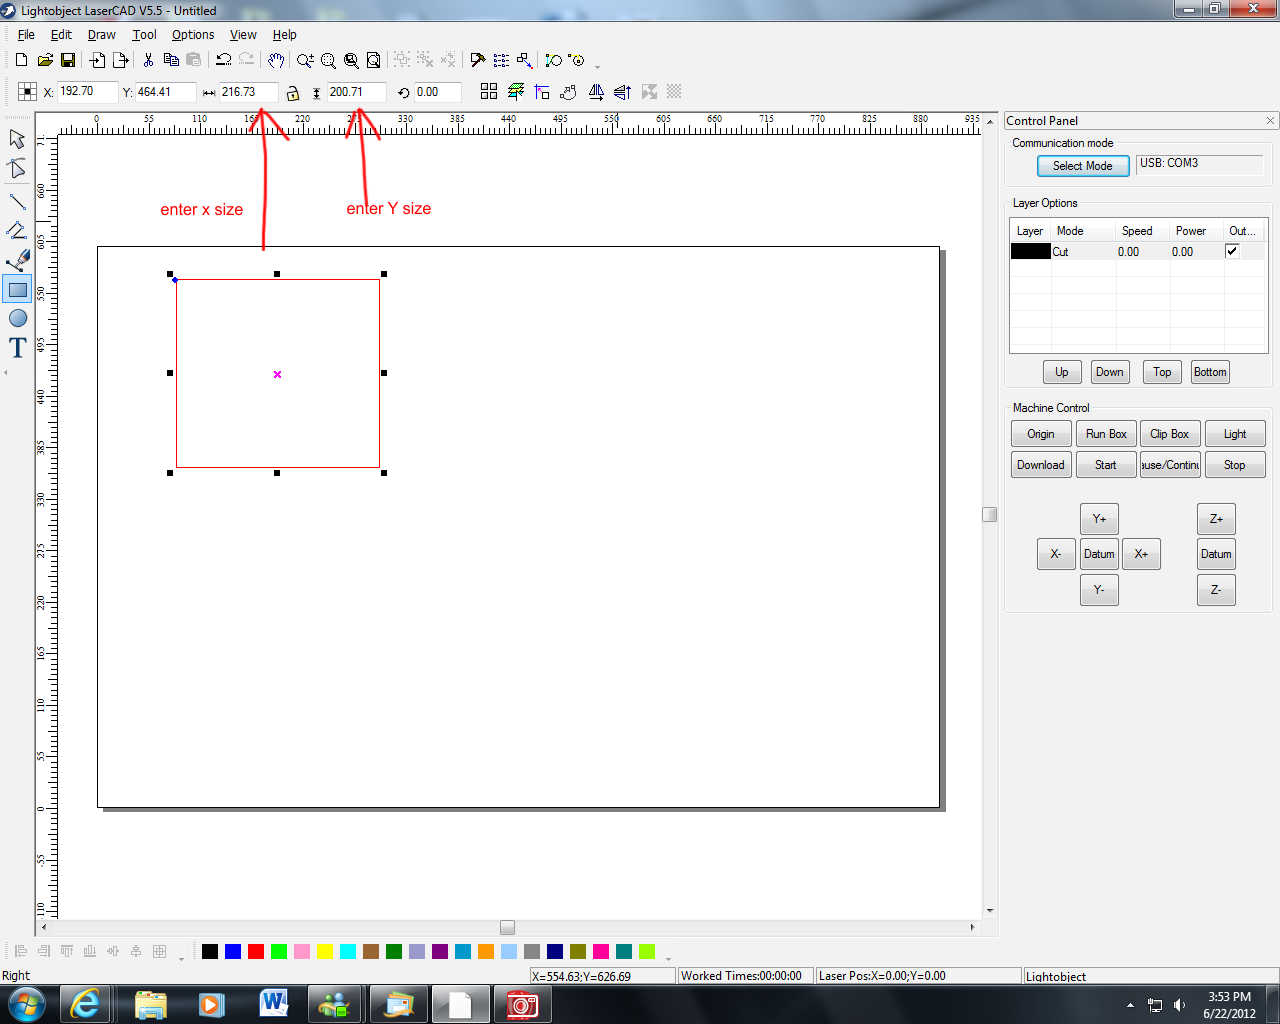Activate the Pan hand tool
The image size is (1280, 1024).
276,61
